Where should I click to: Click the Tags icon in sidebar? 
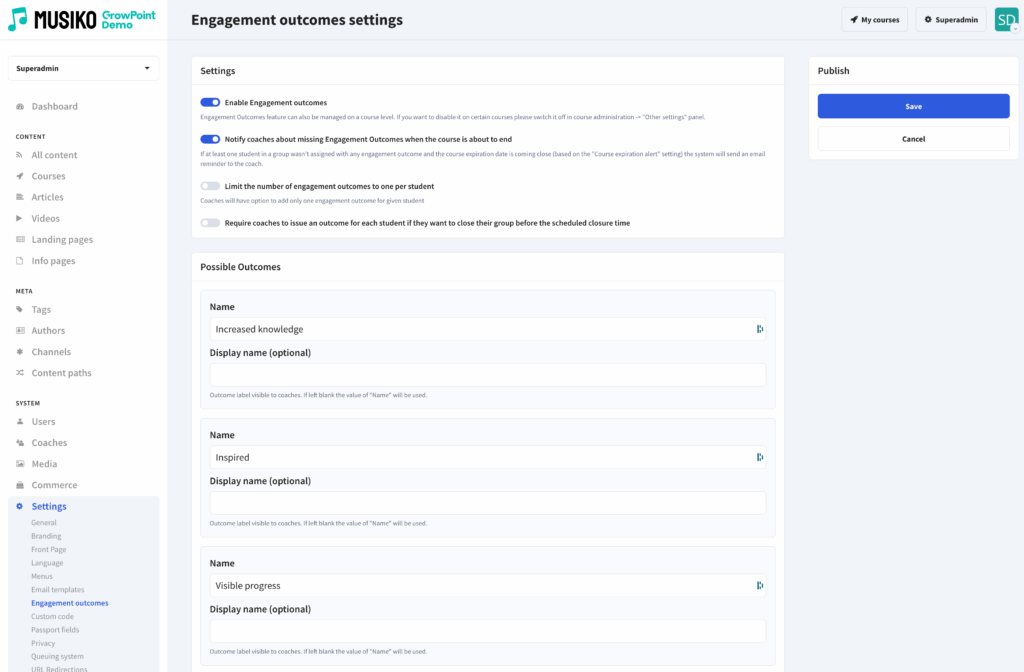20,310
